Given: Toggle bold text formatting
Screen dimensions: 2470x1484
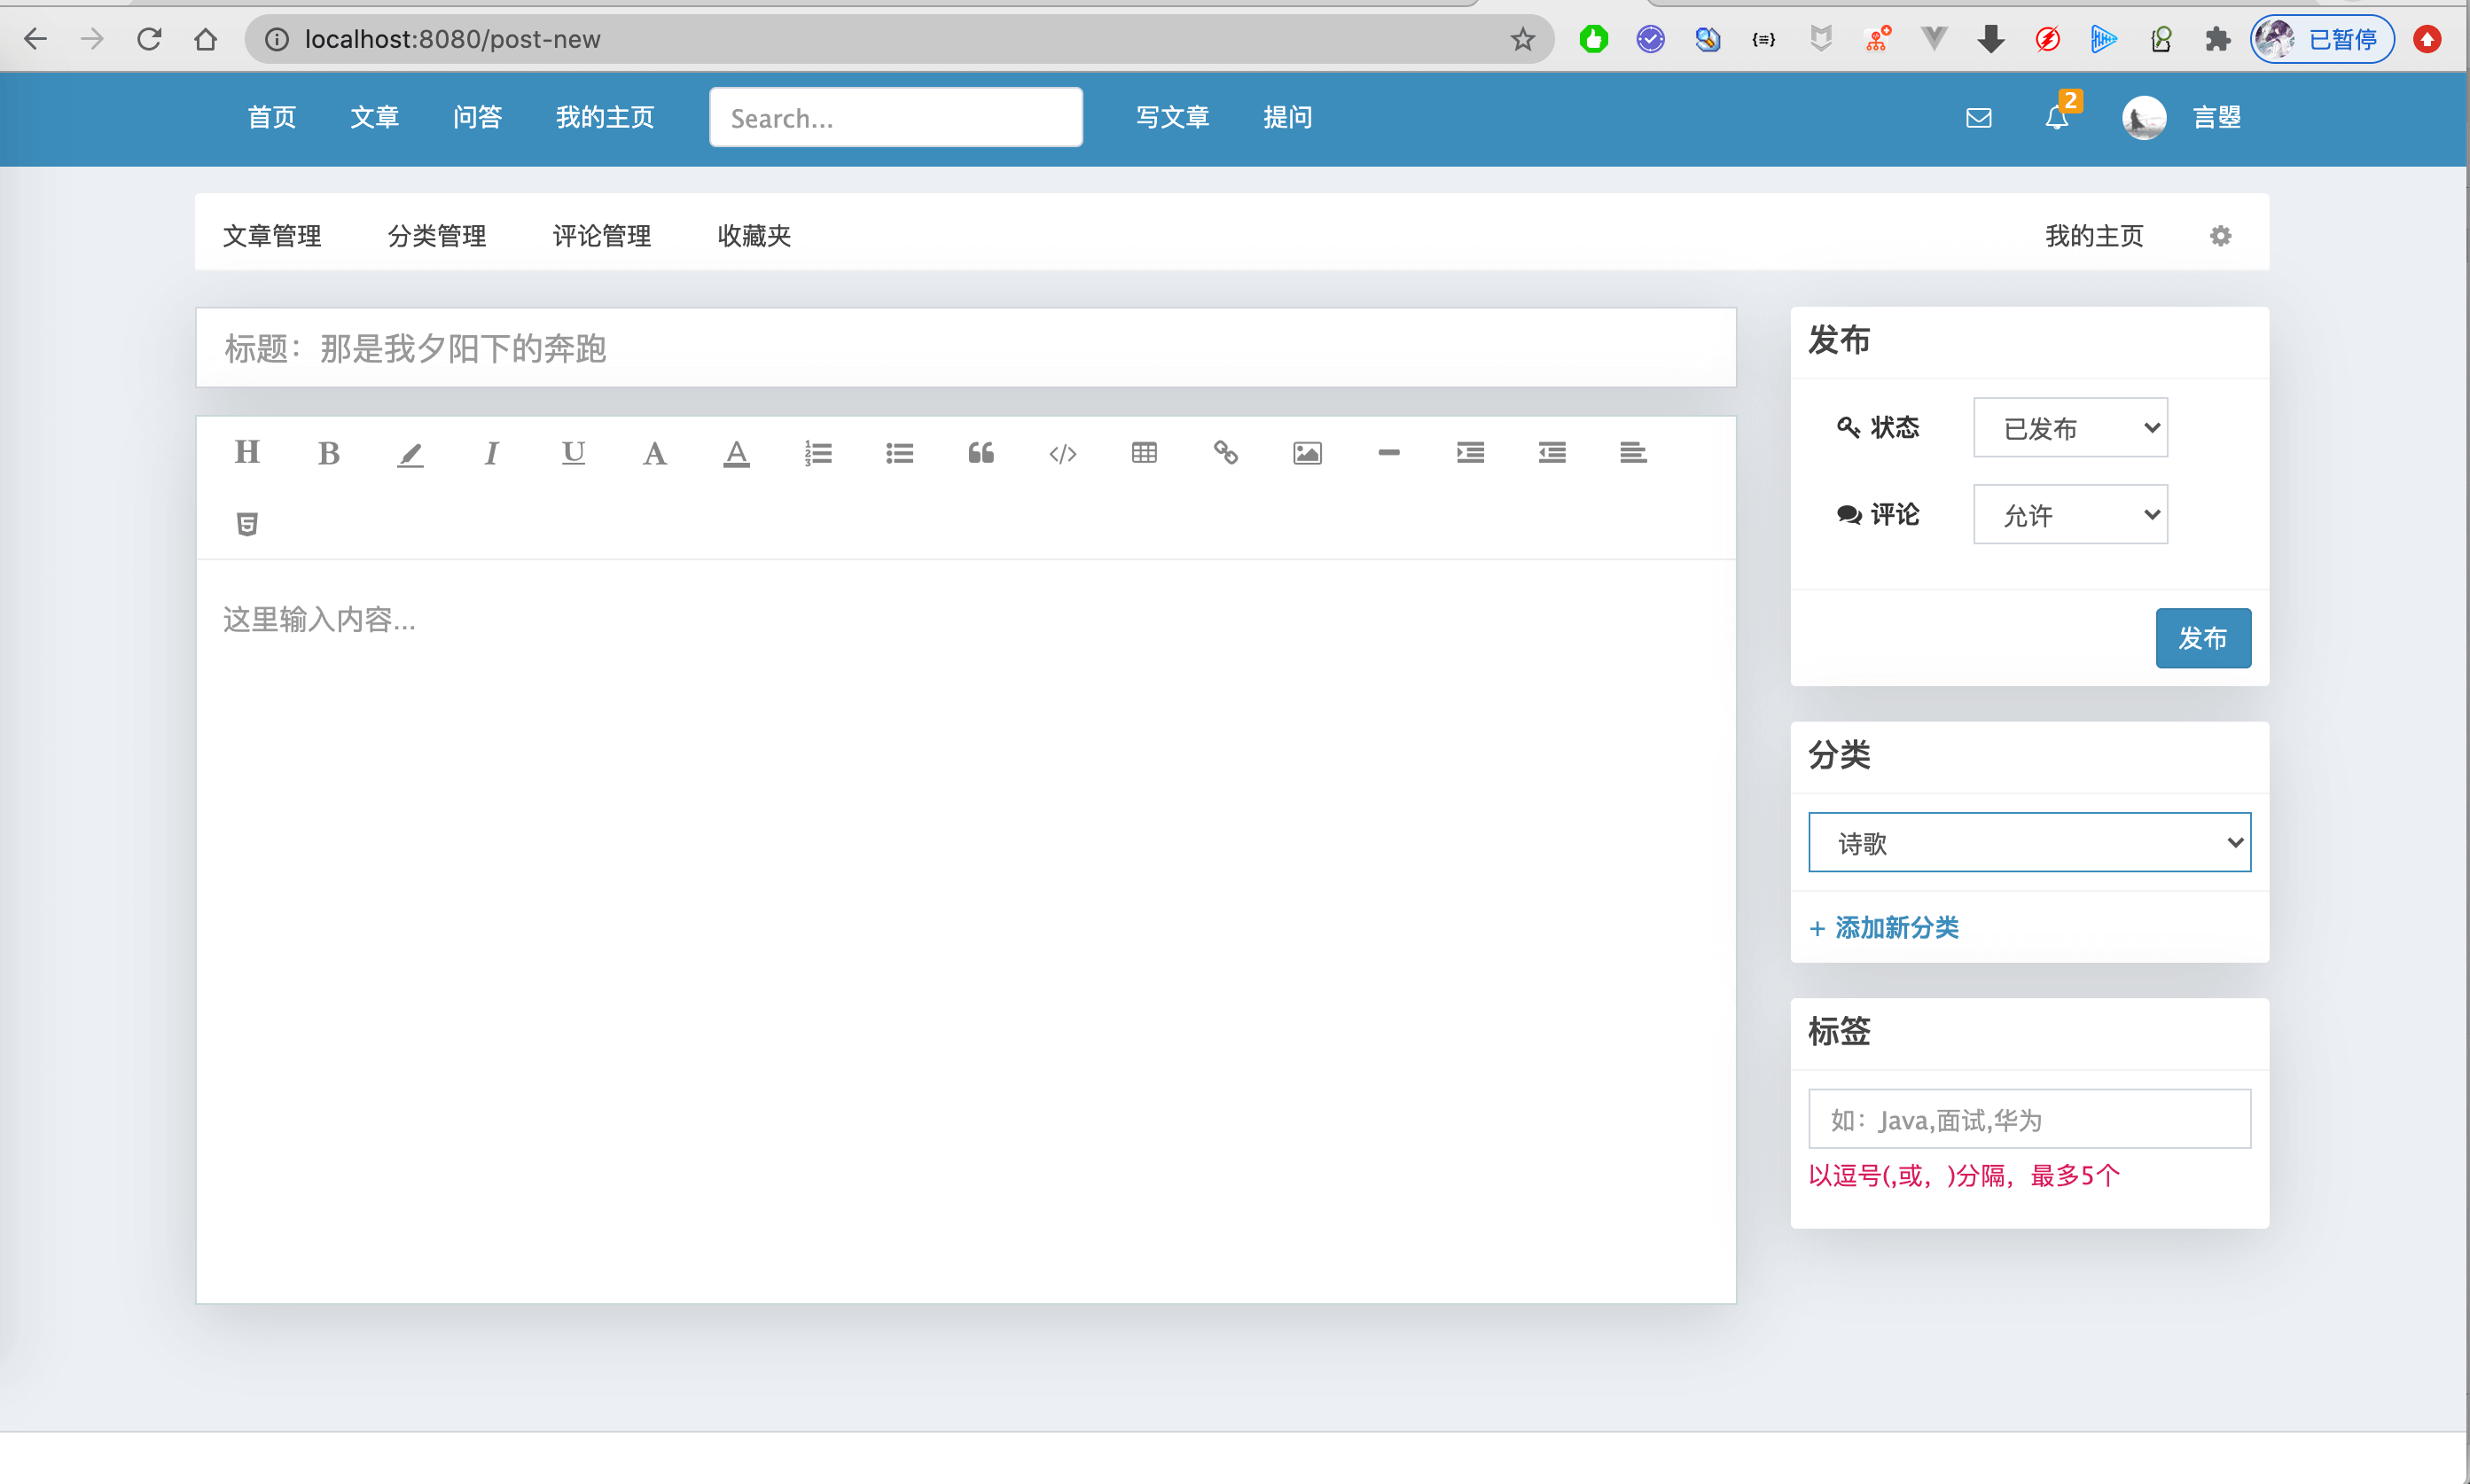Looking at the screenshot, I should (x=329, y=452).
